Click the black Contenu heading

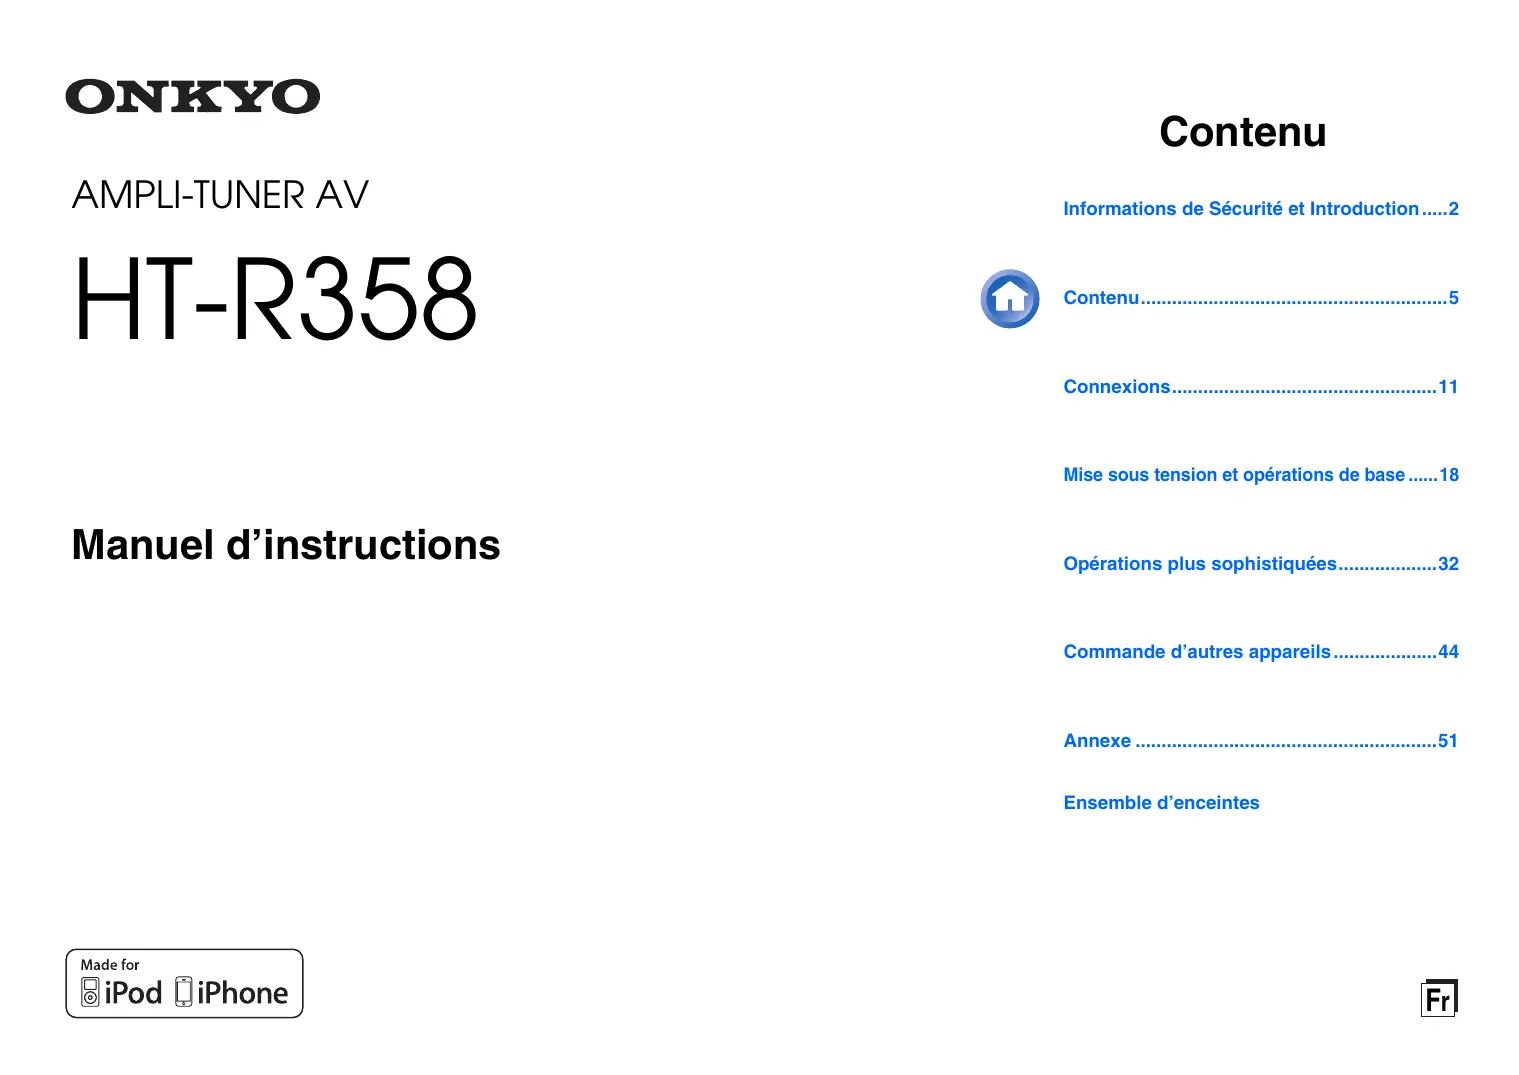1242,132
